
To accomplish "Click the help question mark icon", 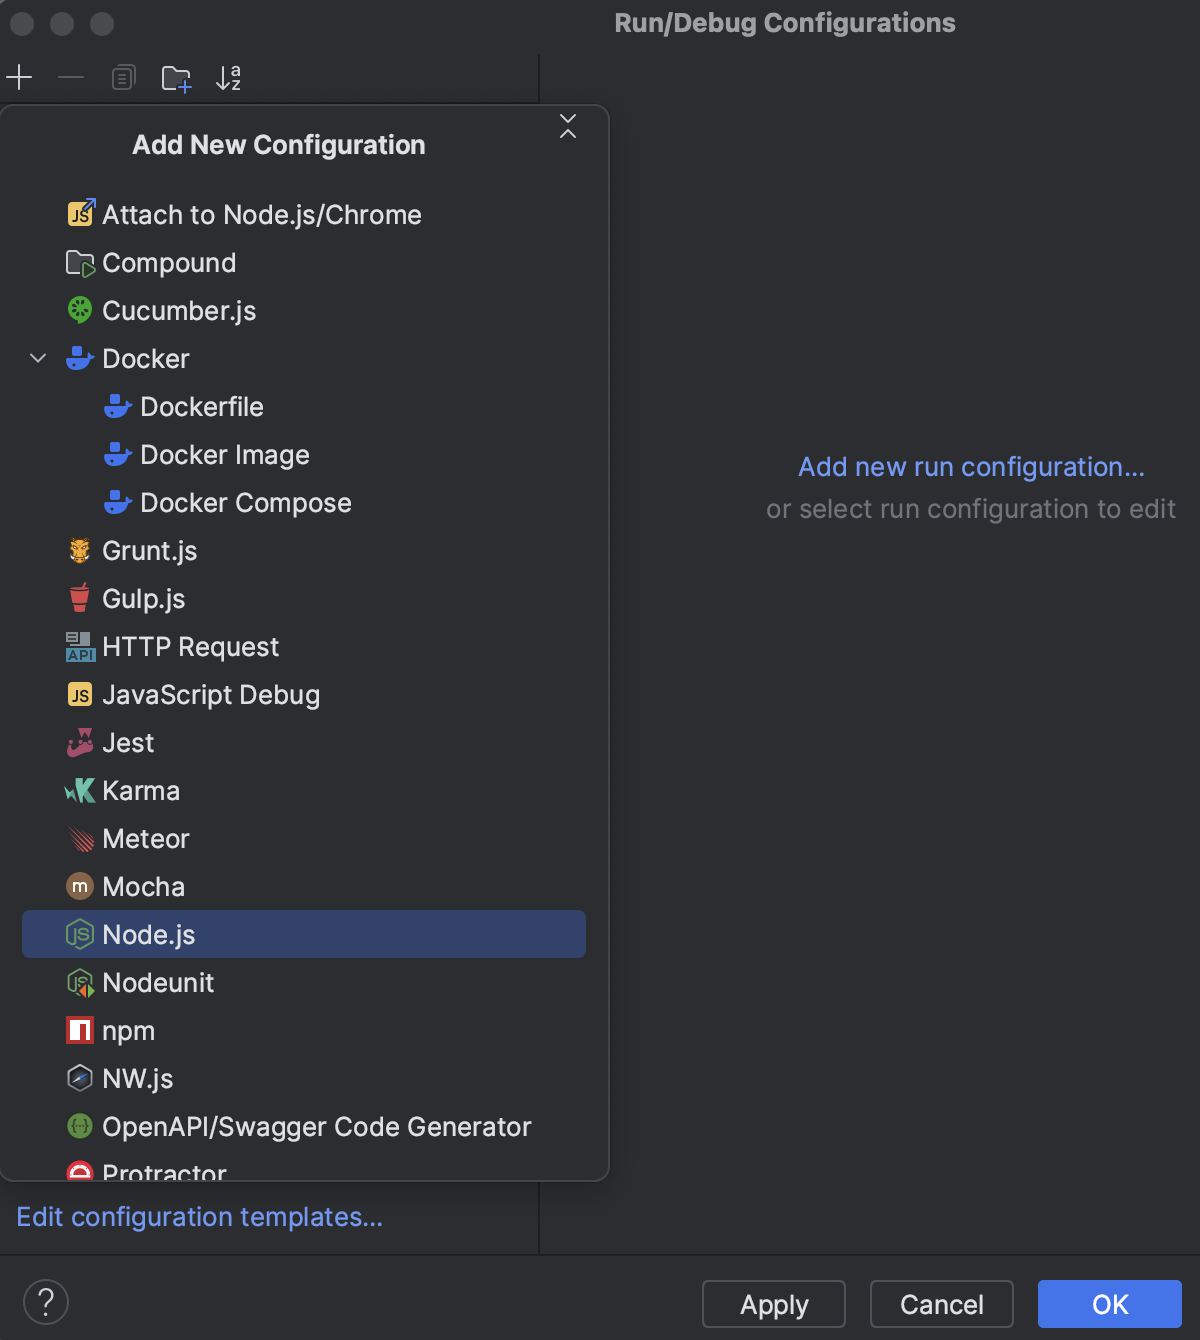I will click(45, 1302).
